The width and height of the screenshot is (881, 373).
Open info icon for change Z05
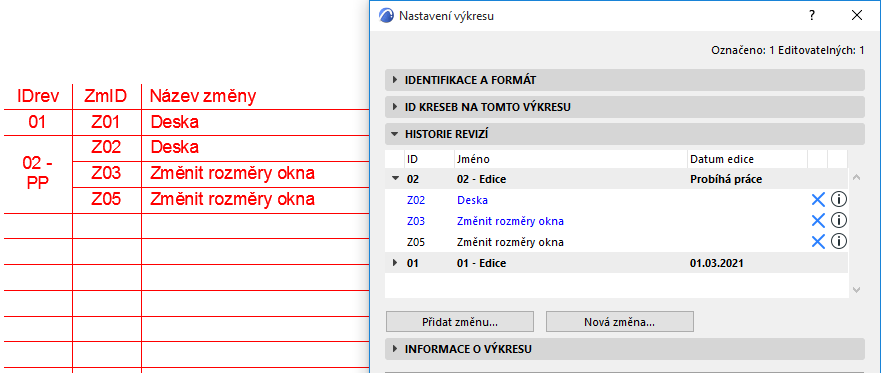click(x=839, y=242)
